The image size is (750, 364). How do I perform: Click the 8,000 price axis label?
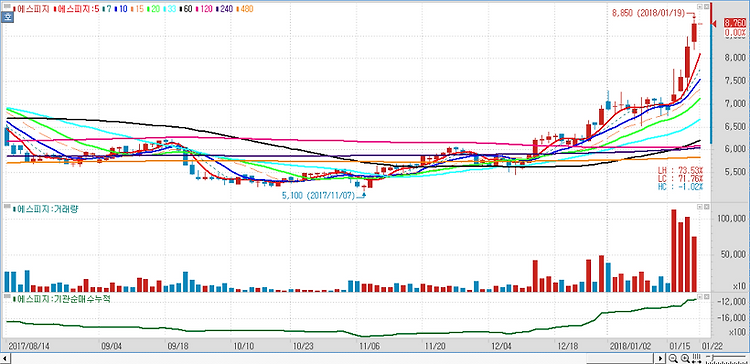[x=735, y=58]
